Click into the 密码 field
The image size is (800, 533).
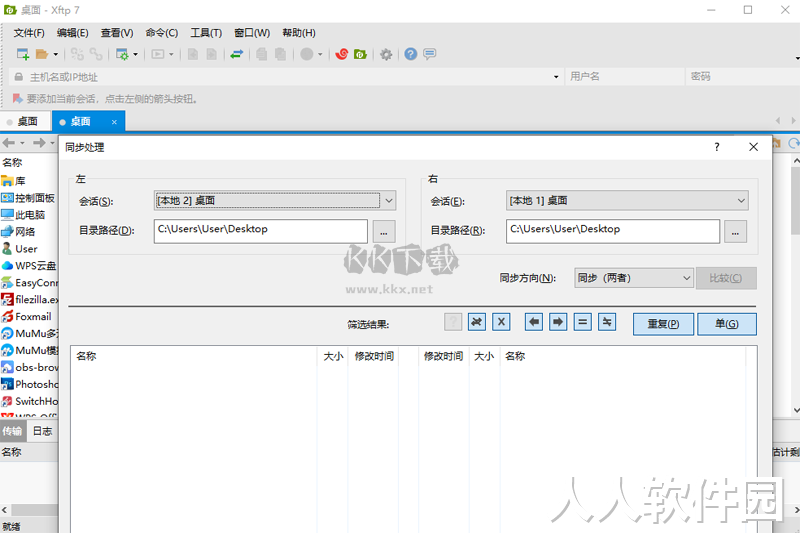click(743, 77)
